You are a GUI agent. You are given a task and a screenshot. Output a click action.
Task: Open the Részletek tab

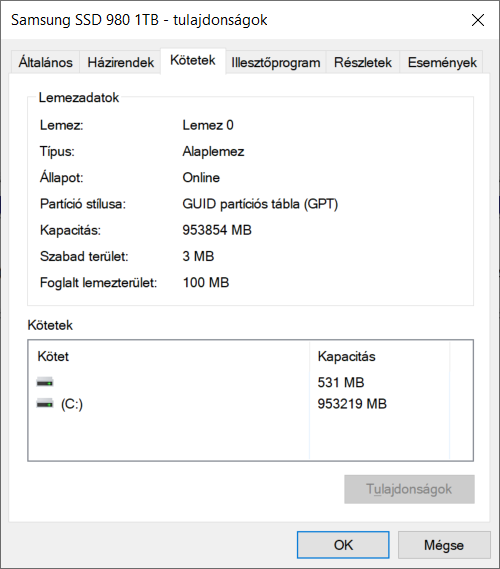click(363, 62)
